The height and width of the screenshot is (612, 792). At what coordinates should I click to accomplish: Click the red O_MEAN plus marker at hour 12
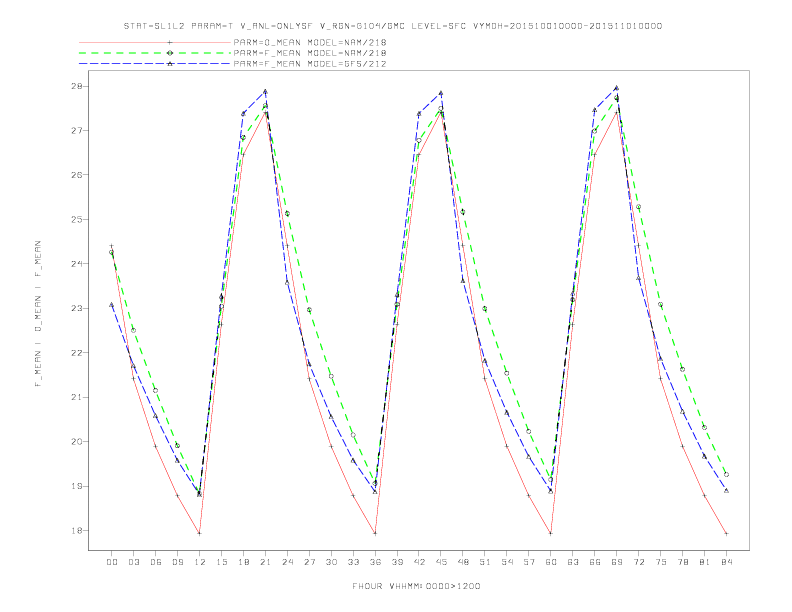point(200,533)
